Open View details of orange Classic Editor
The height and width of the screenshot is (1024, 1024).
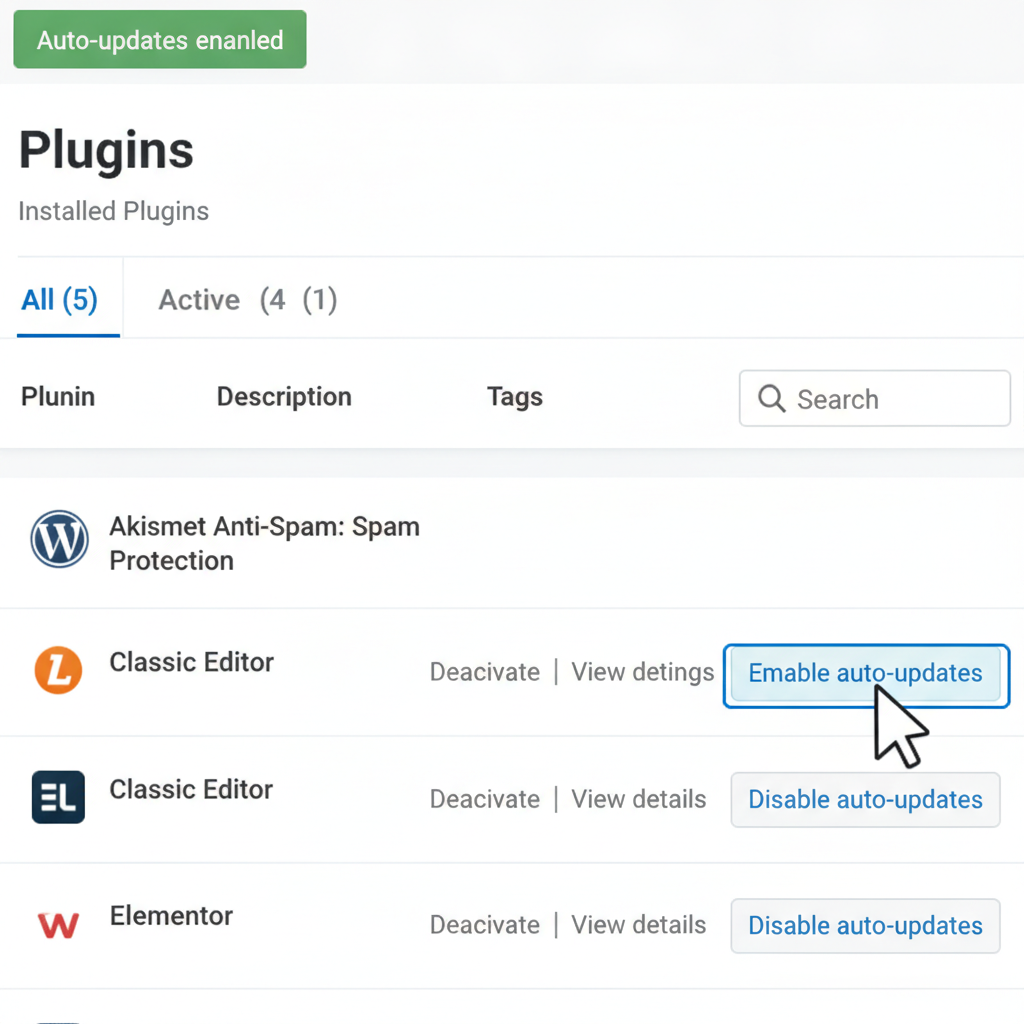(643, 672)
